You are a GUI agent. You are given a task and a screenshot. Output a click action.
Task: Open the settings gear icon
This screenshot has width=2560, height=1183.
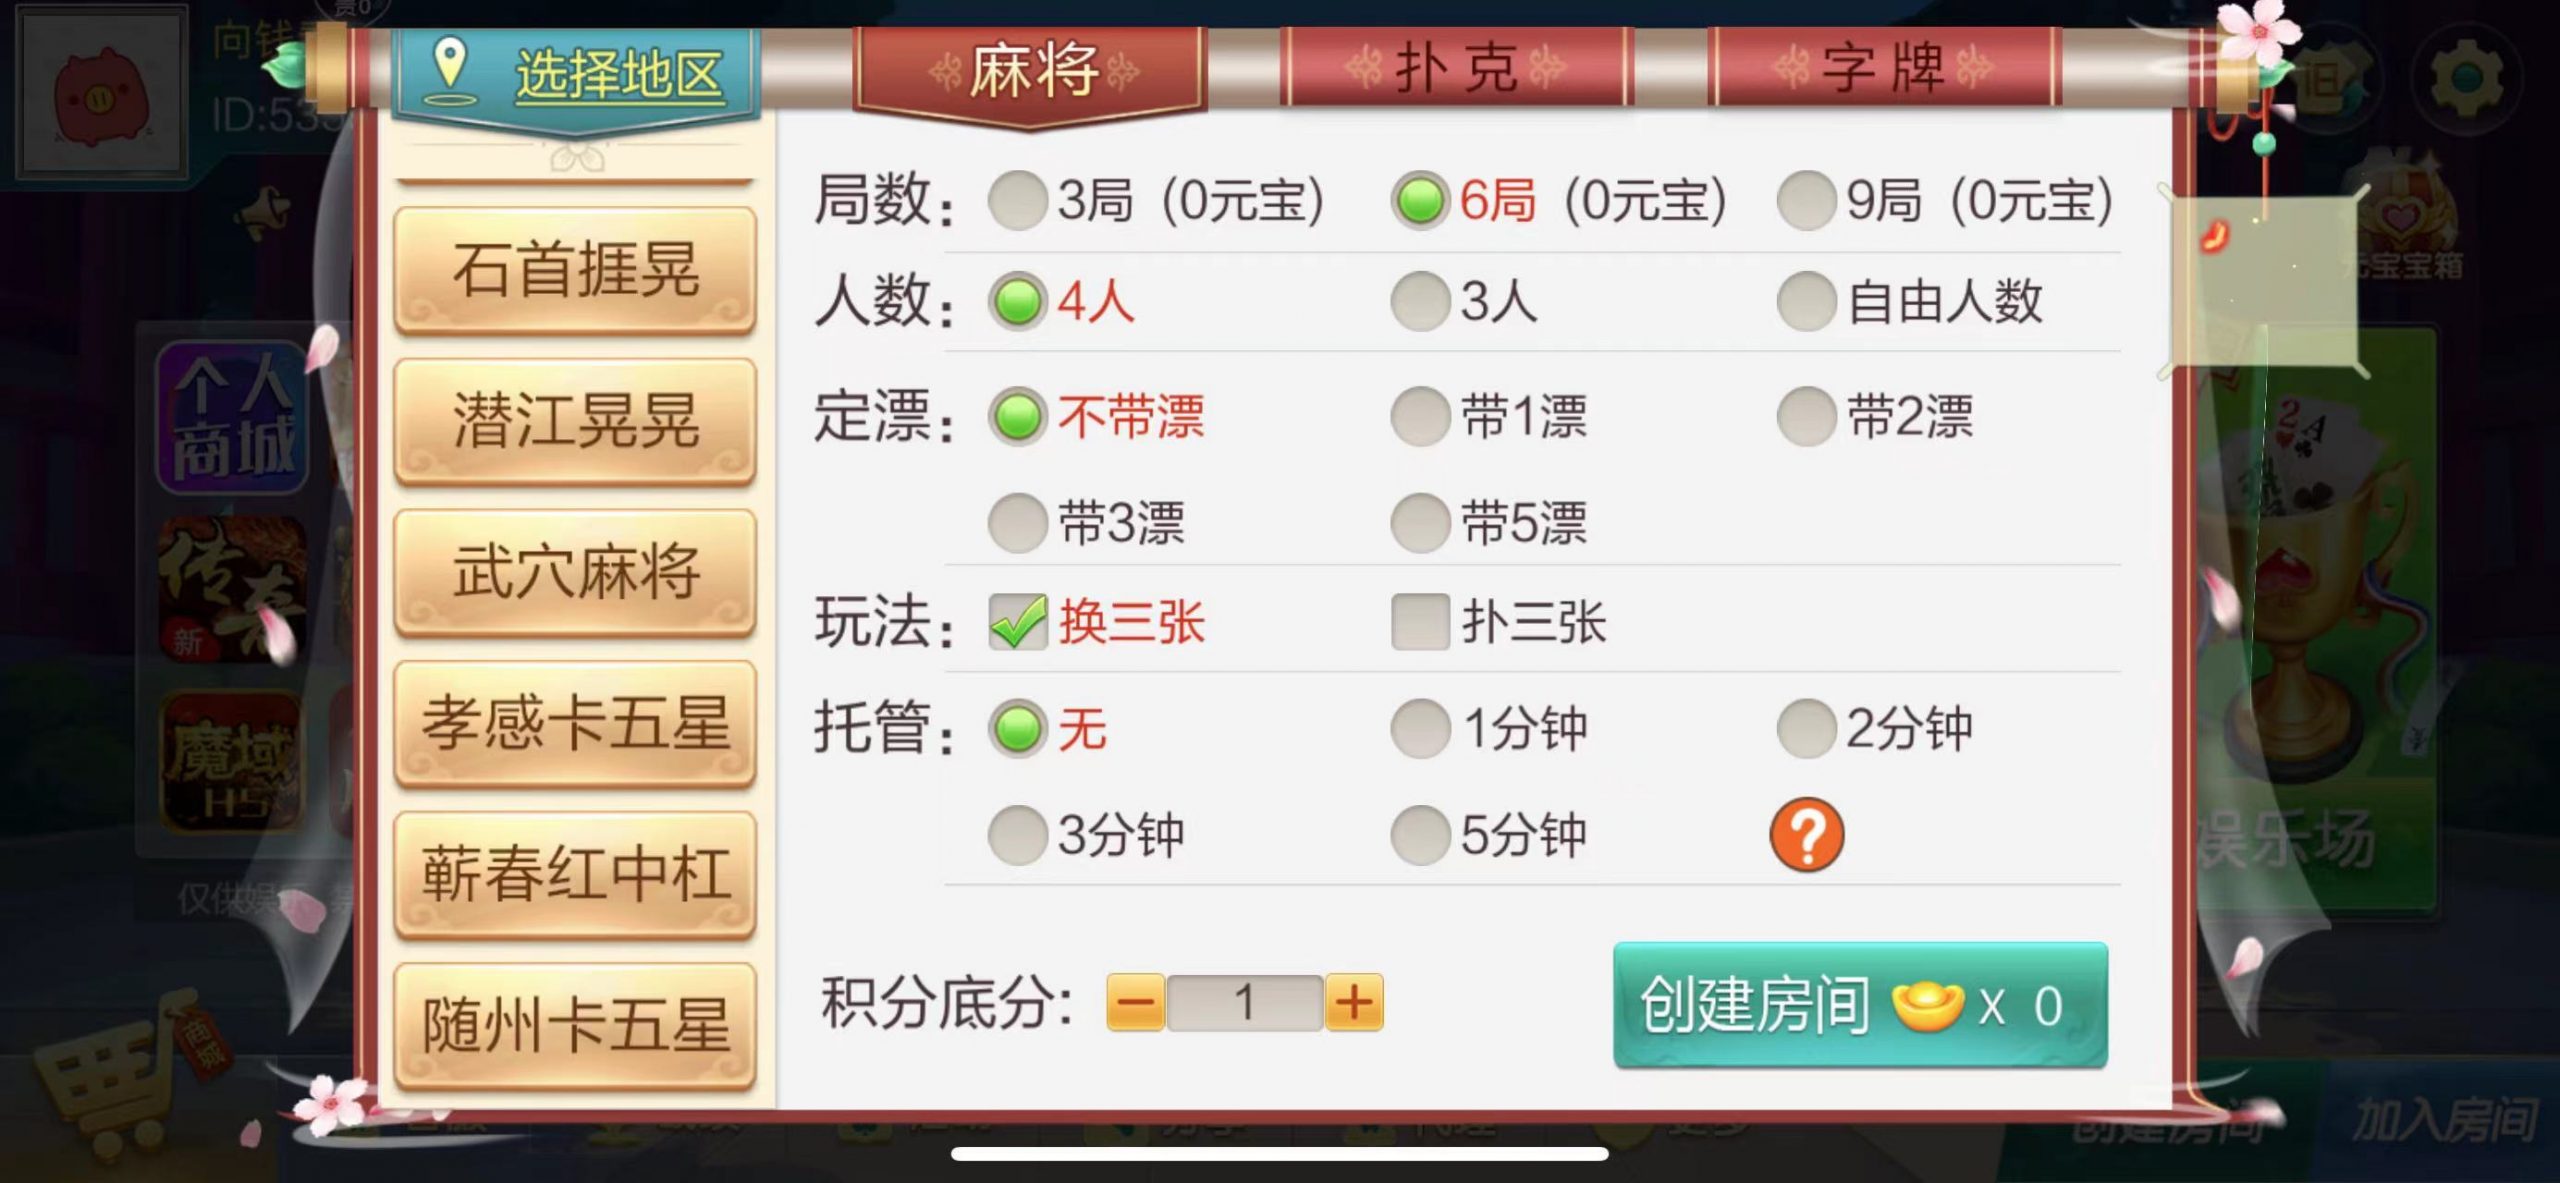2466,78
